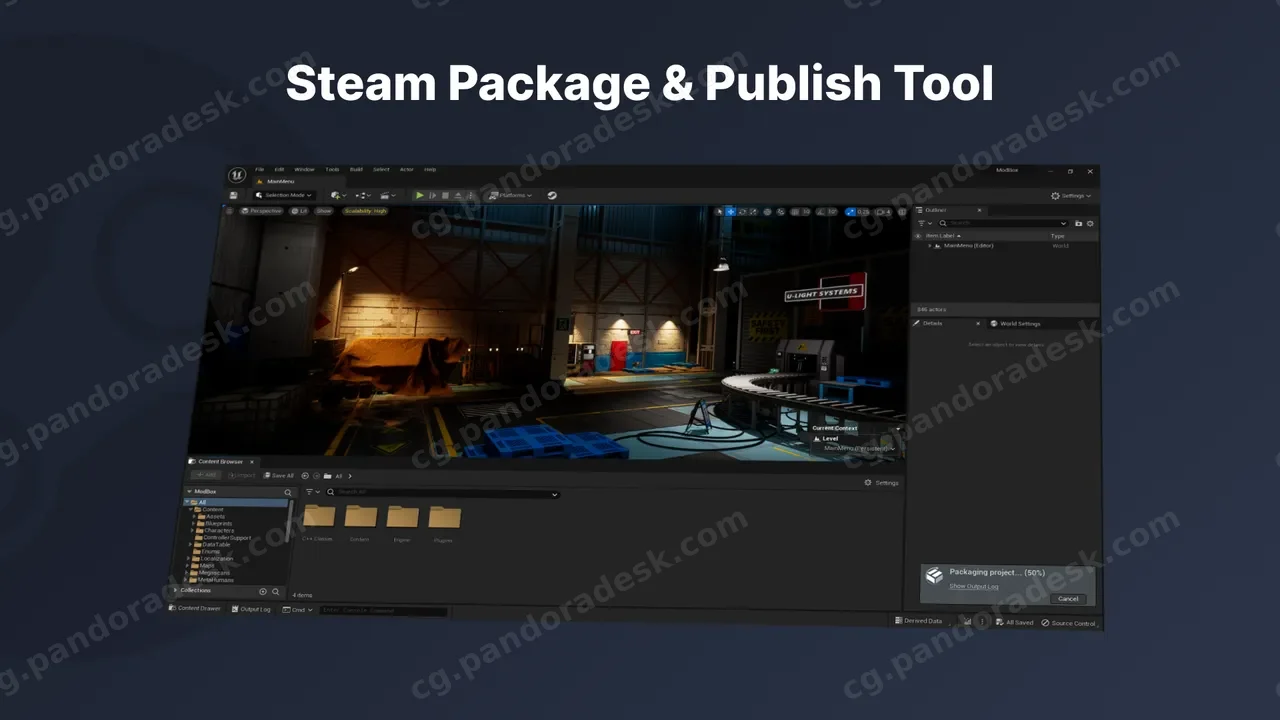The width and height of the screenshot is (1280, 720).
Task: Open the Perspective viewport options
Action: click(261, 211)
